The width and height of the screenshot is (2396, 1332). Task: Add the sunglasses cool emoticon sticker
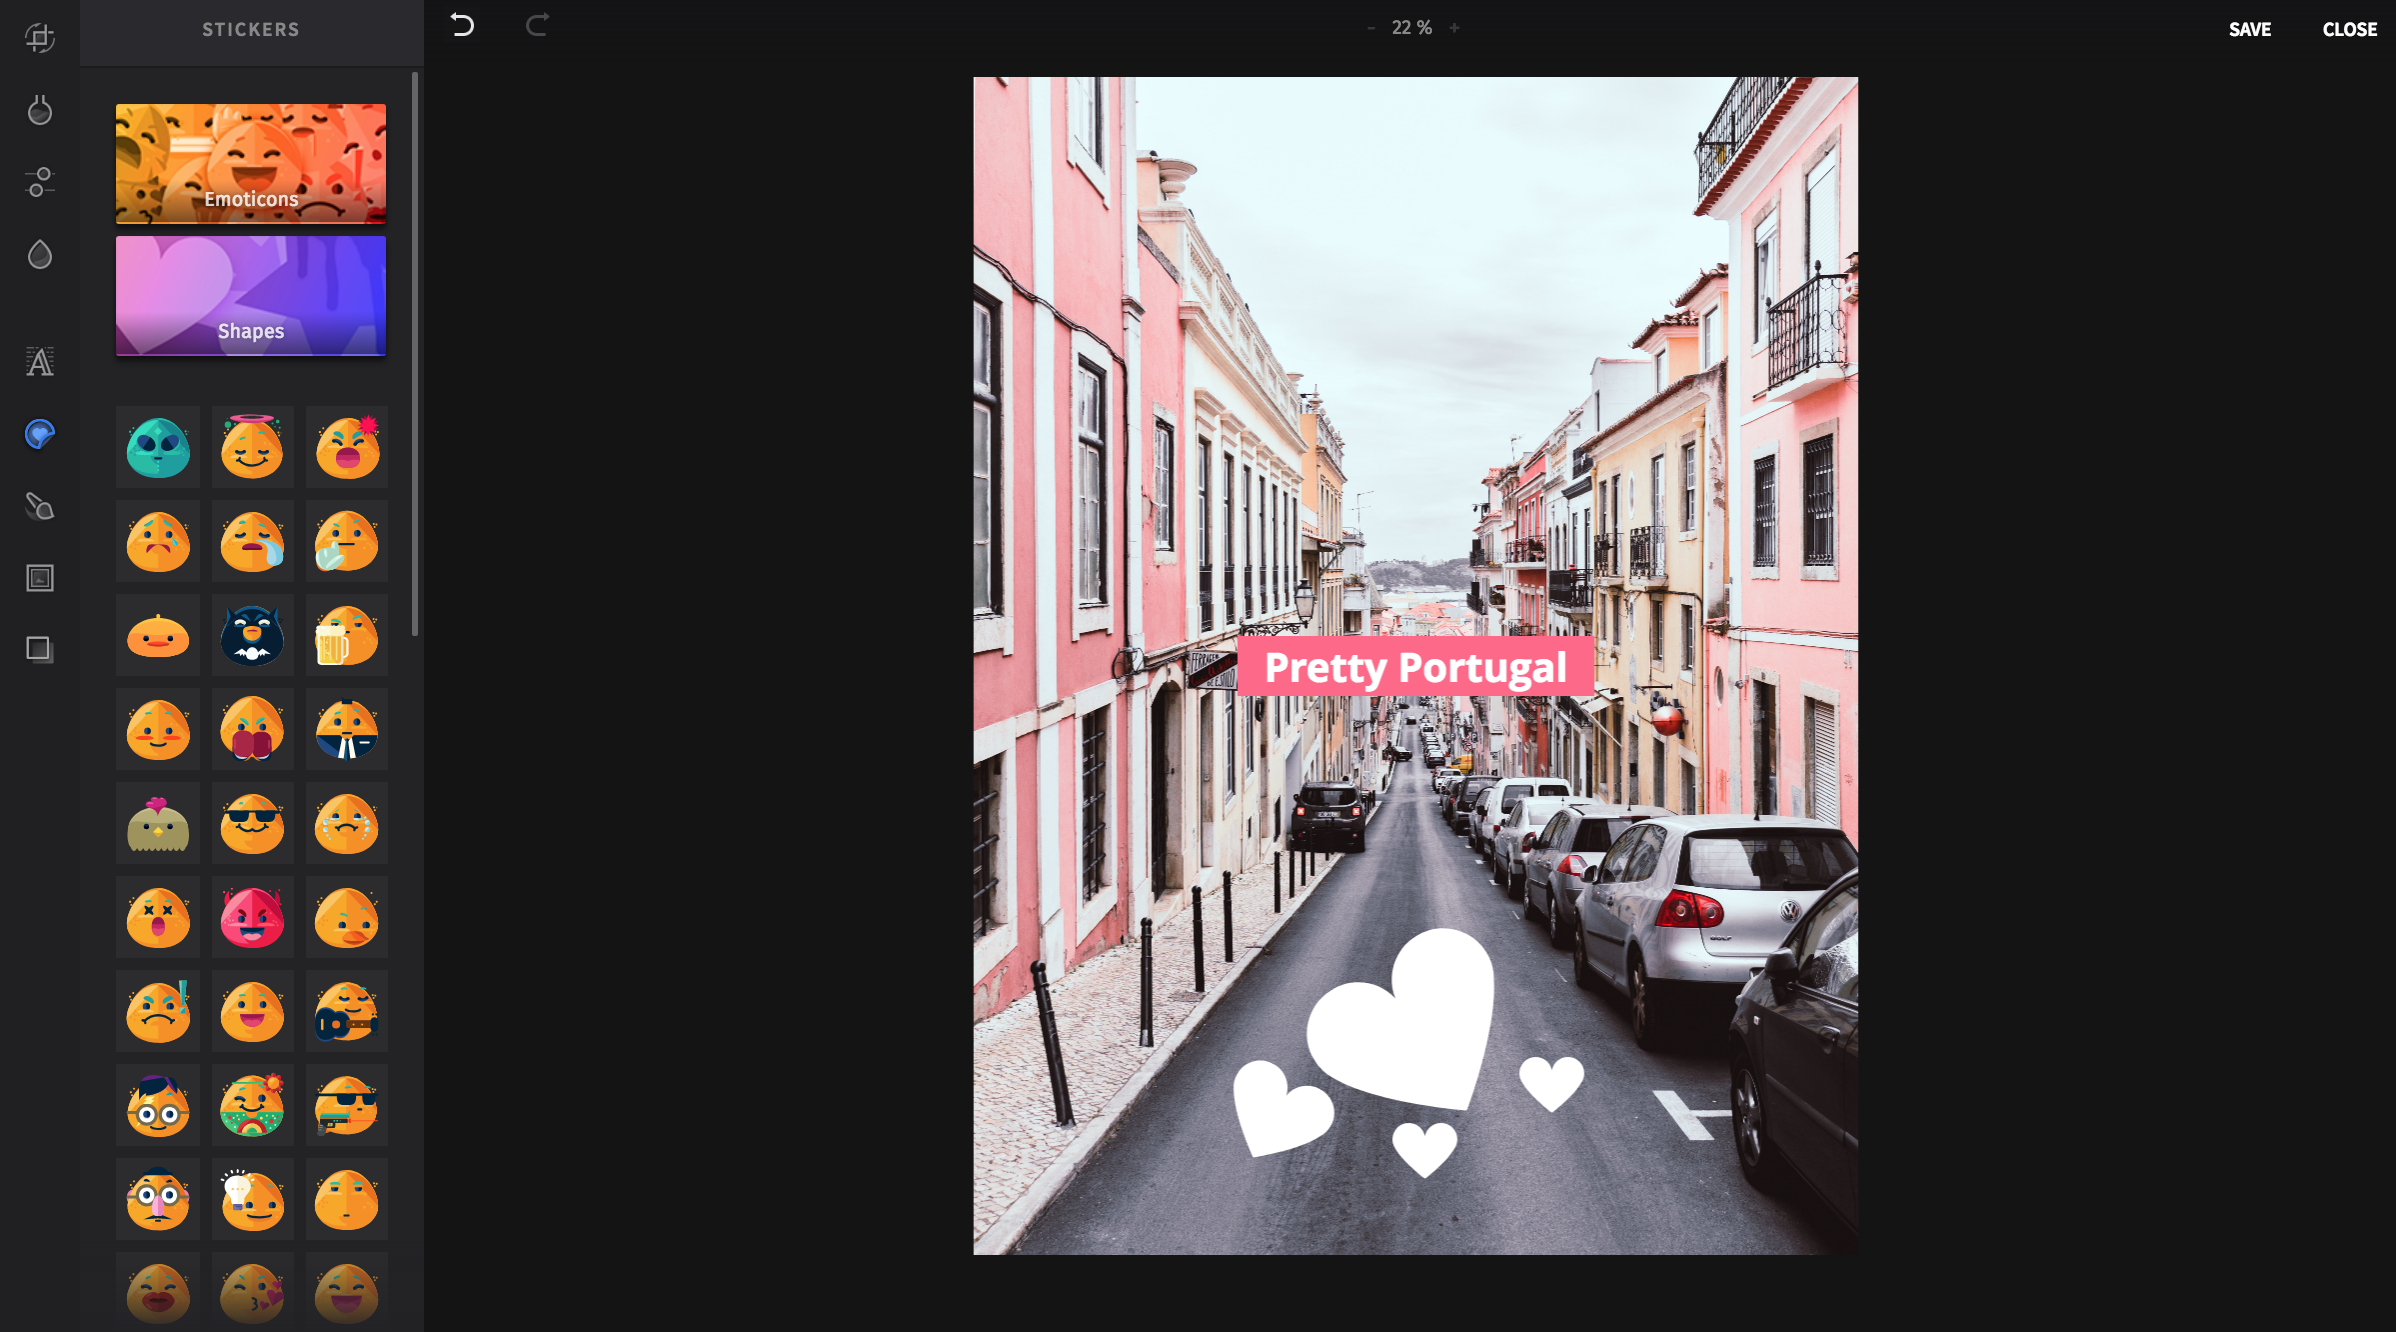[x=252, y=823]
